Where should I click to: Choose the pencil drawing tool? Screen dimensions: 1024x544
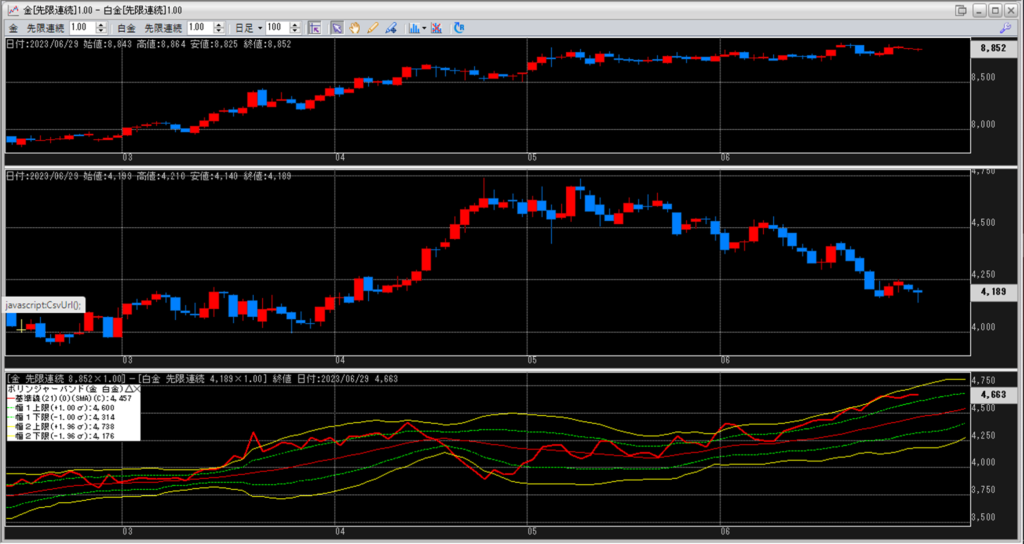click(373, 27)
